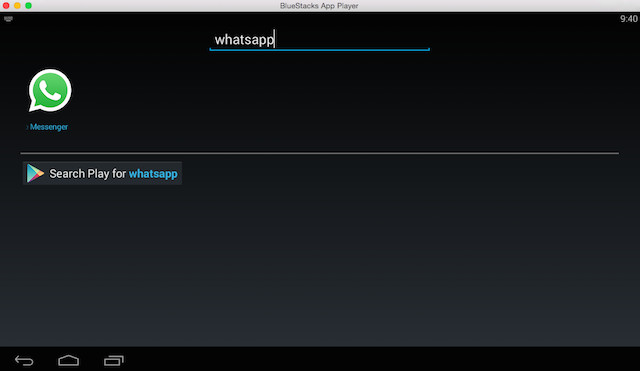Click the Google Play triangle icon
The image size is (640, 371).
[x=35, y=173]
